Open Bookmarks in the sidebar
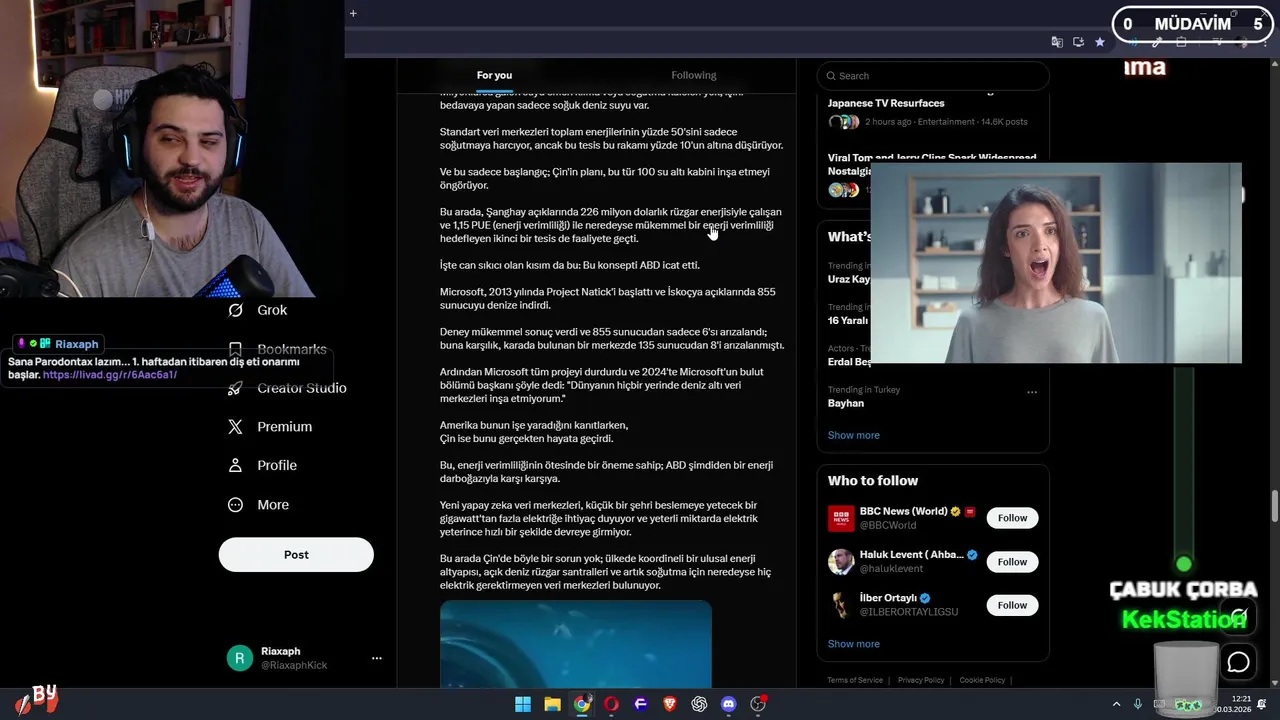 pos(278,349)
